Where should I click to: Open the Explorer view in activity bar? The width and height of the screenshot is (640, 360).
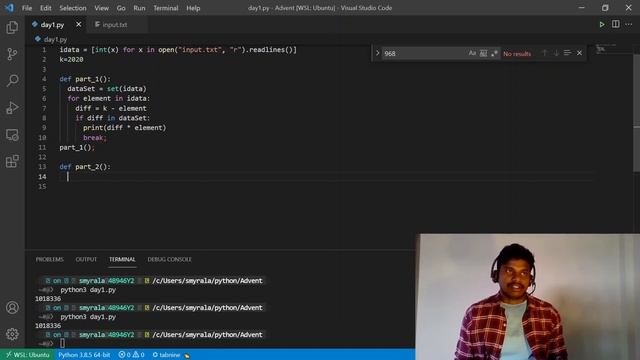coord(12,27)
